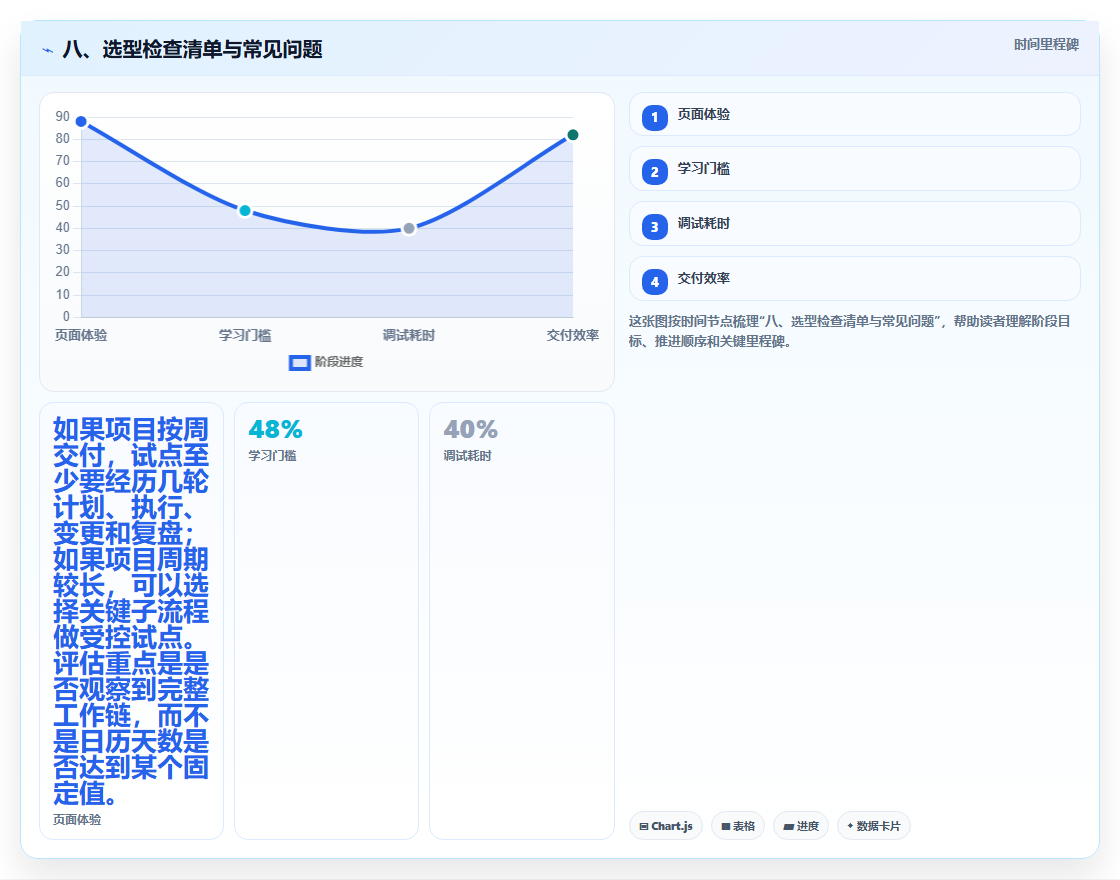Click the large blue paragraph starting 如果项目按周交付
The height and width of the screenshot is (880, 1120).
pyautogui.click(x=131, y=611)
